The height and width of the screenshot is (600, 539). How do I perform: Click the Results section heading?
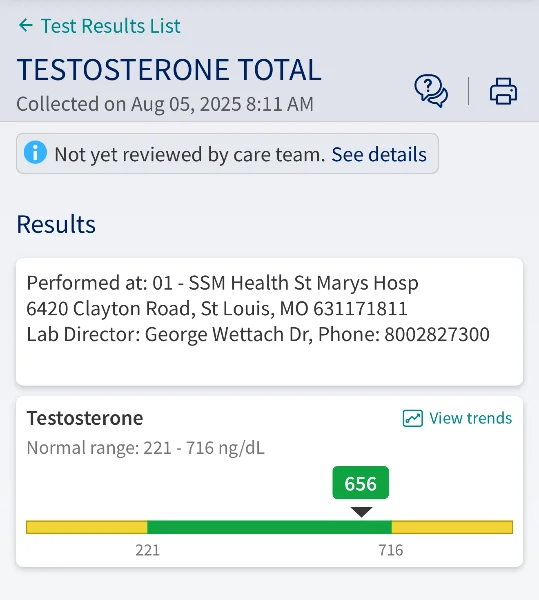[x=56, y=224]
